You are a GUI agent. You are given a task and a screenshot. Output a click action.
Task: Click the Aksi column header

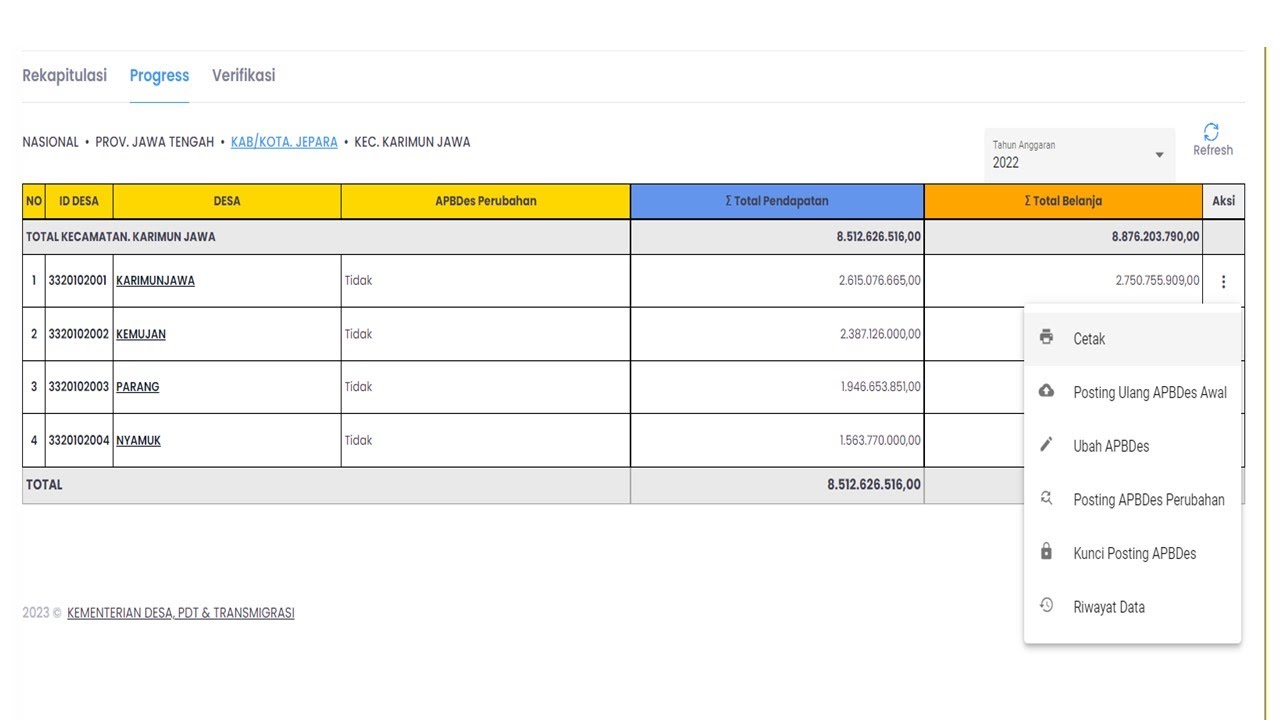[1224, 201]
